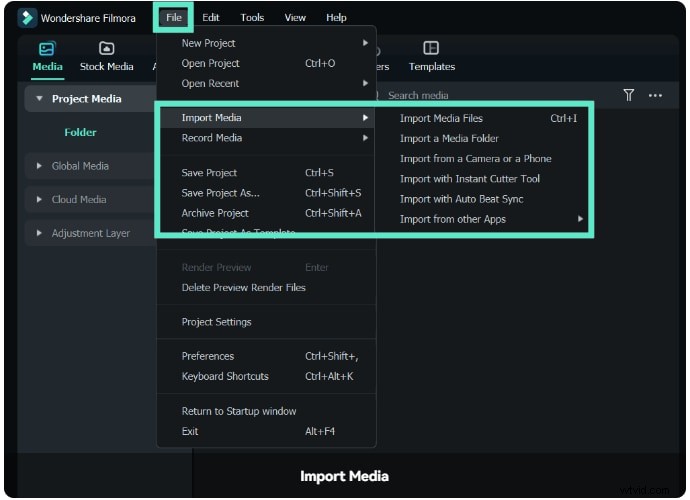This screenshot has width=690, height=500.
Task: Open the Templates tab icon
Action: click(x=431, y=49)
